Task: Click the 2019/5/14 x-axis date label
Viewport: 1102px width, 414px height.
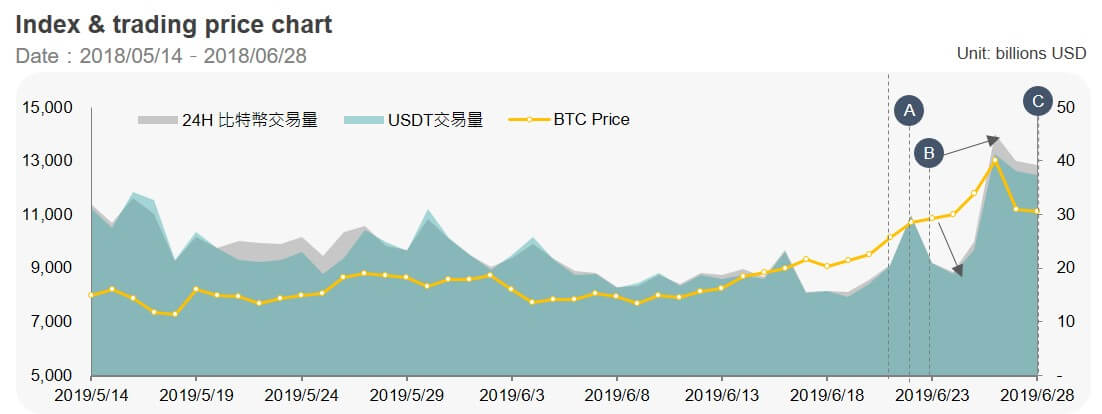Action: (x=91, y=396)
